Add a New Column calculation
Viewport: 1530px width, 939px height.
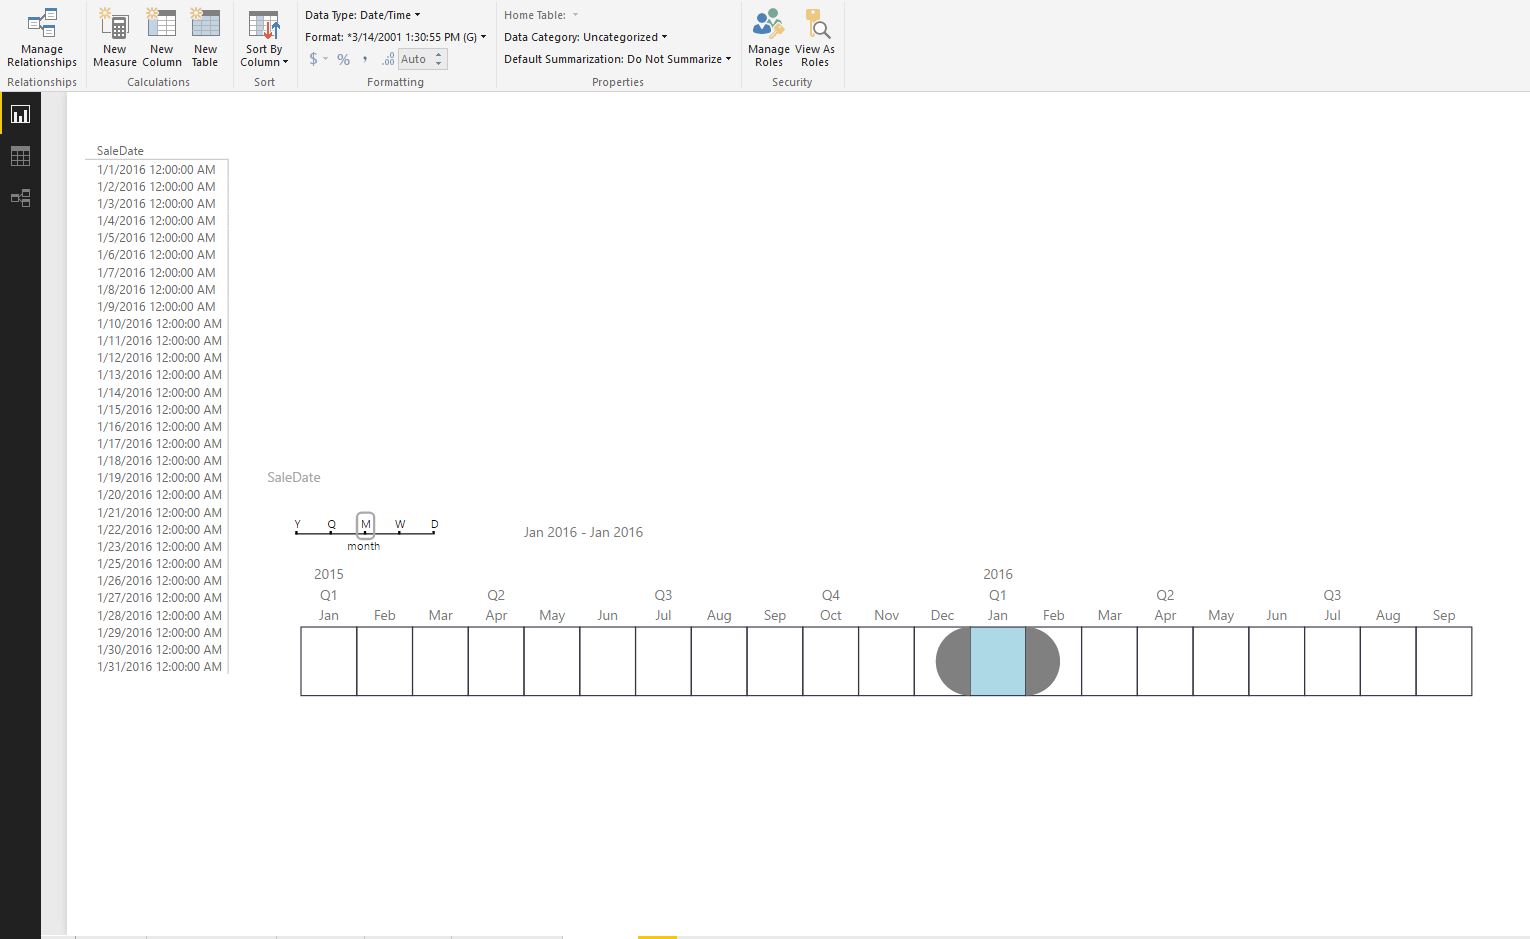point(161,38)
